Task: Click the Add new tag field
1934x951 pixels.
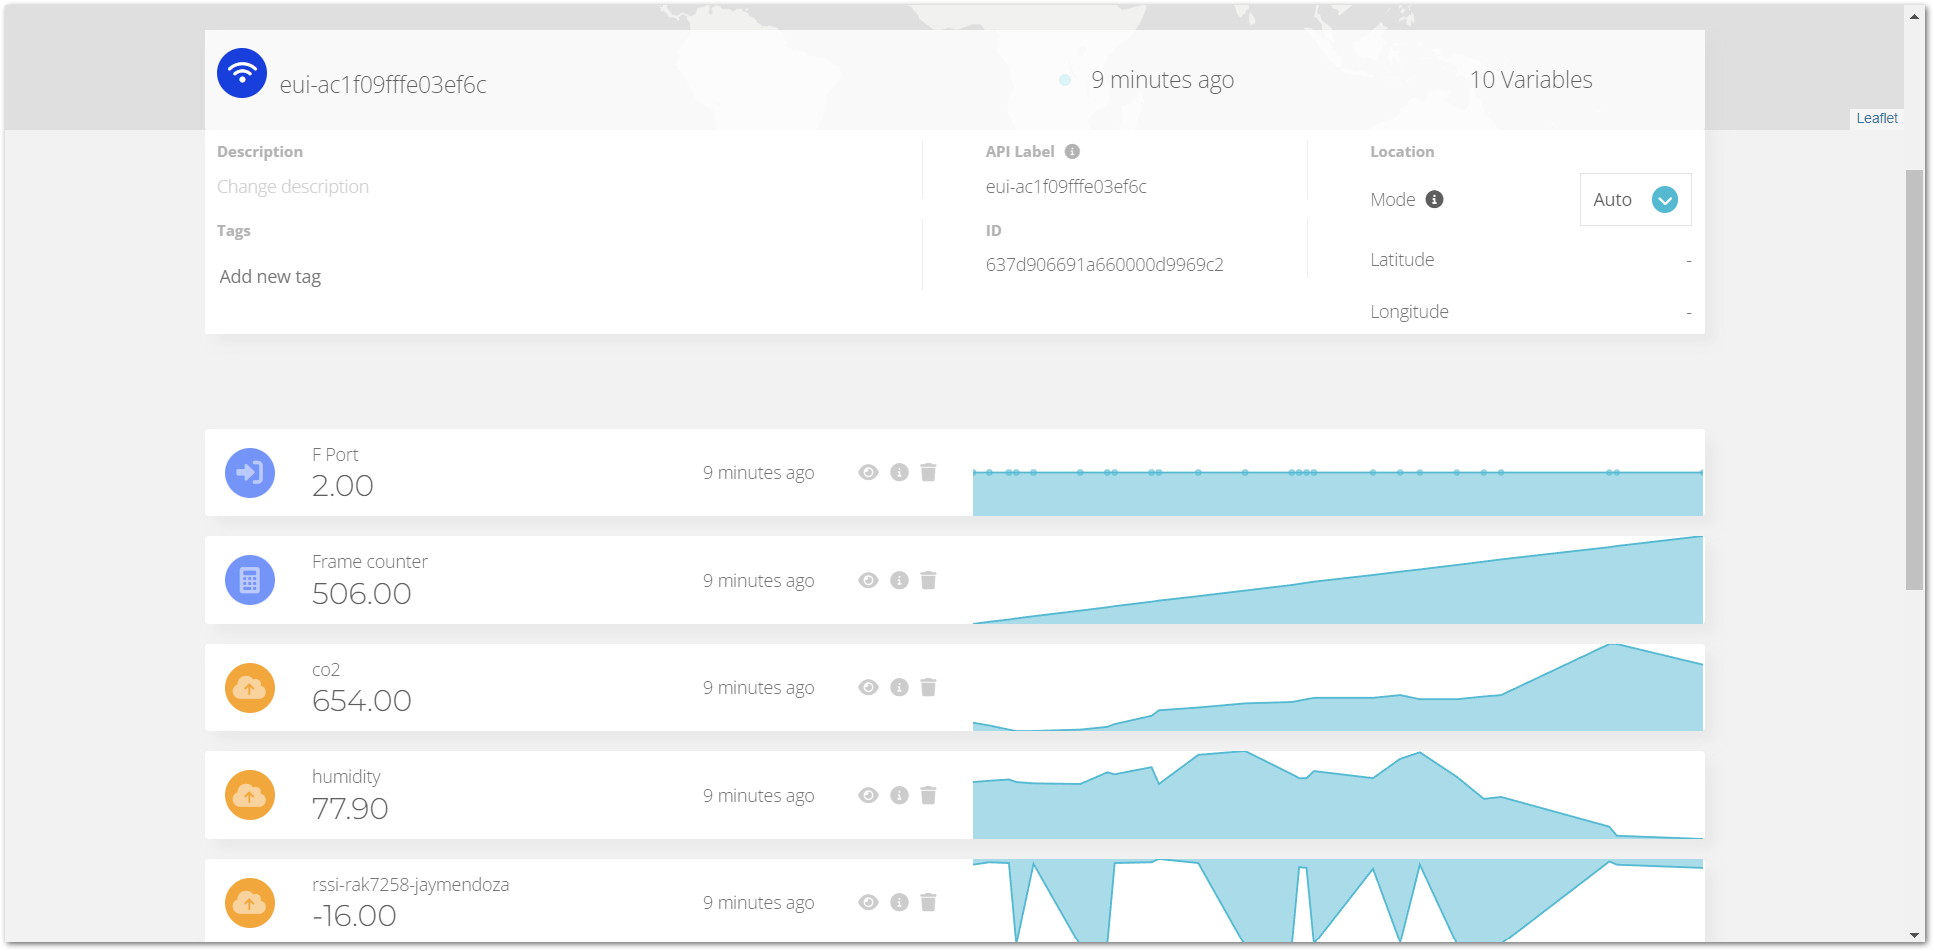Action: [270, 277]
